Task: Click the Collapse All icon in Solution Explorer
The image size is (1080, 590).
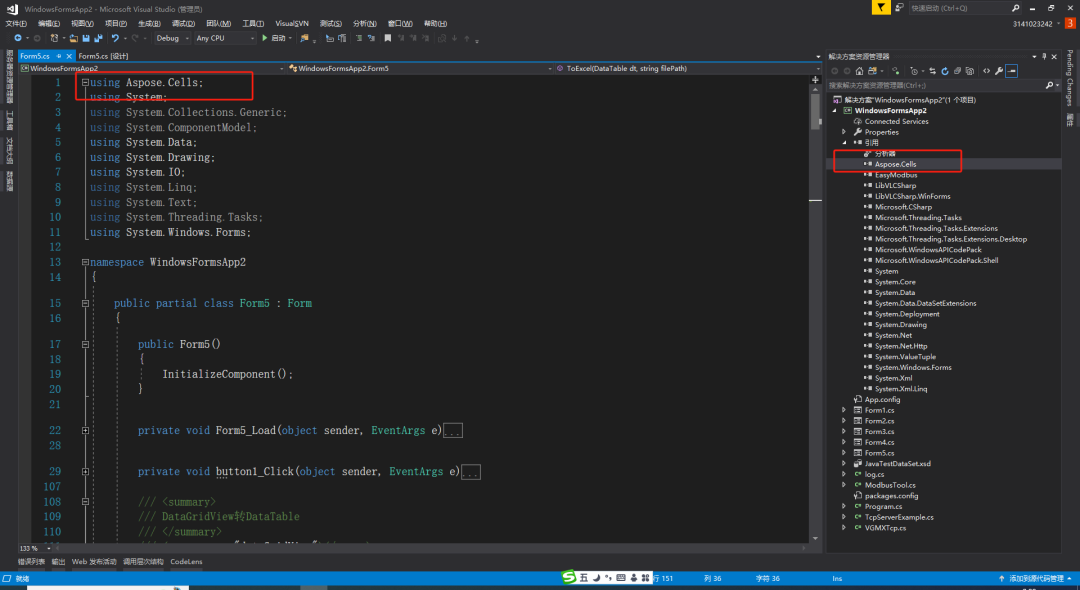Action: click(956, 71)
